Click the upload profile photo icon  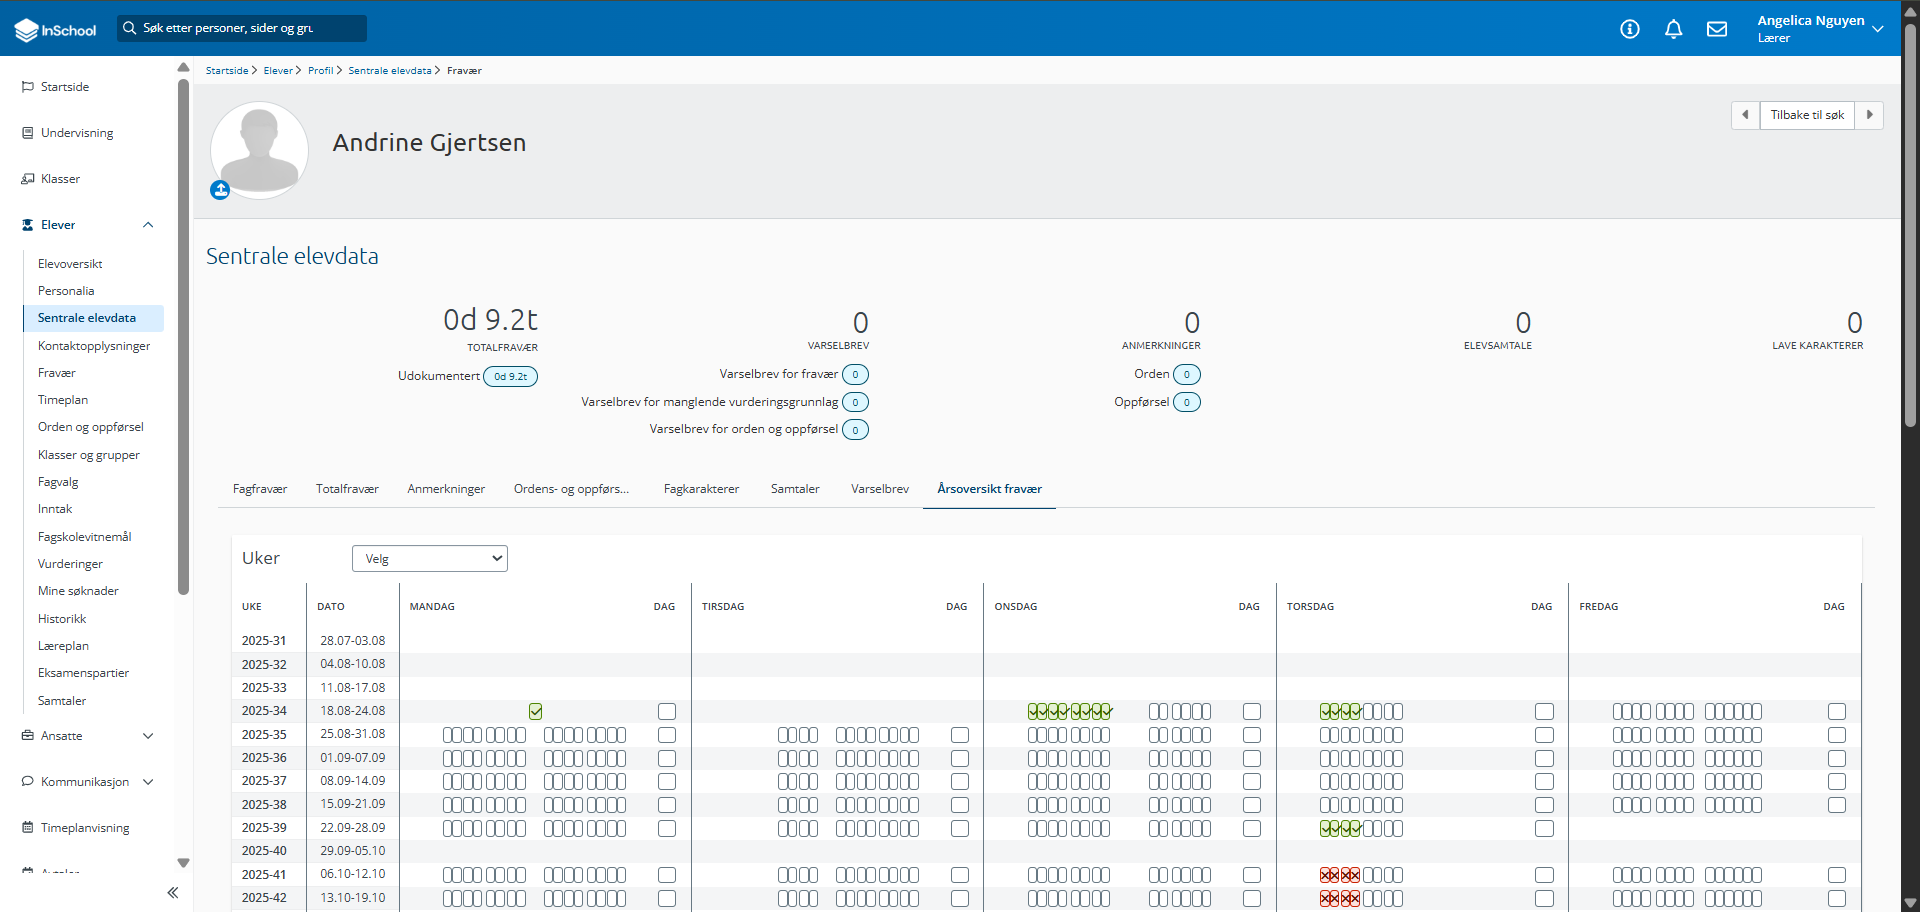[x=220, y=190]
